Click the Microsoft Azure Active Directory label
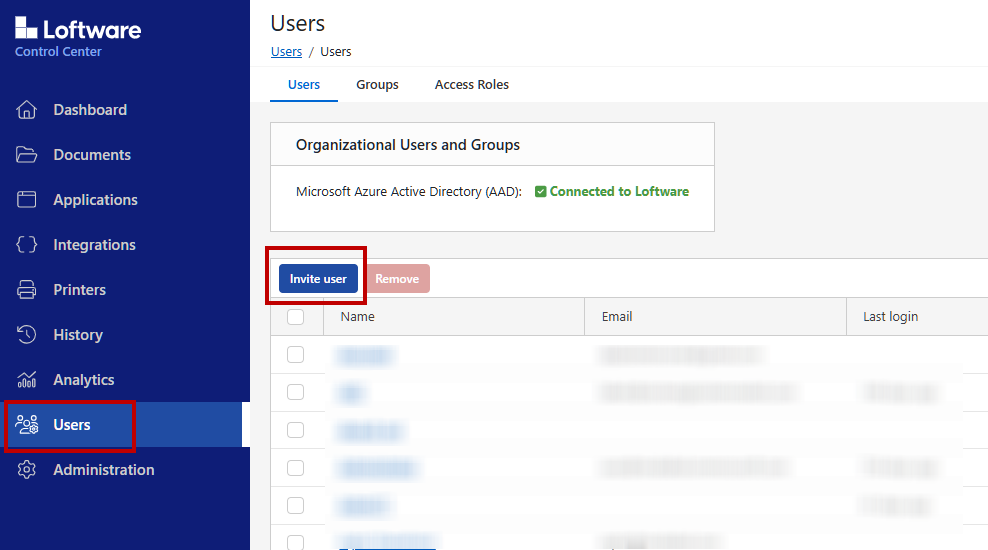 click(409, 192)
